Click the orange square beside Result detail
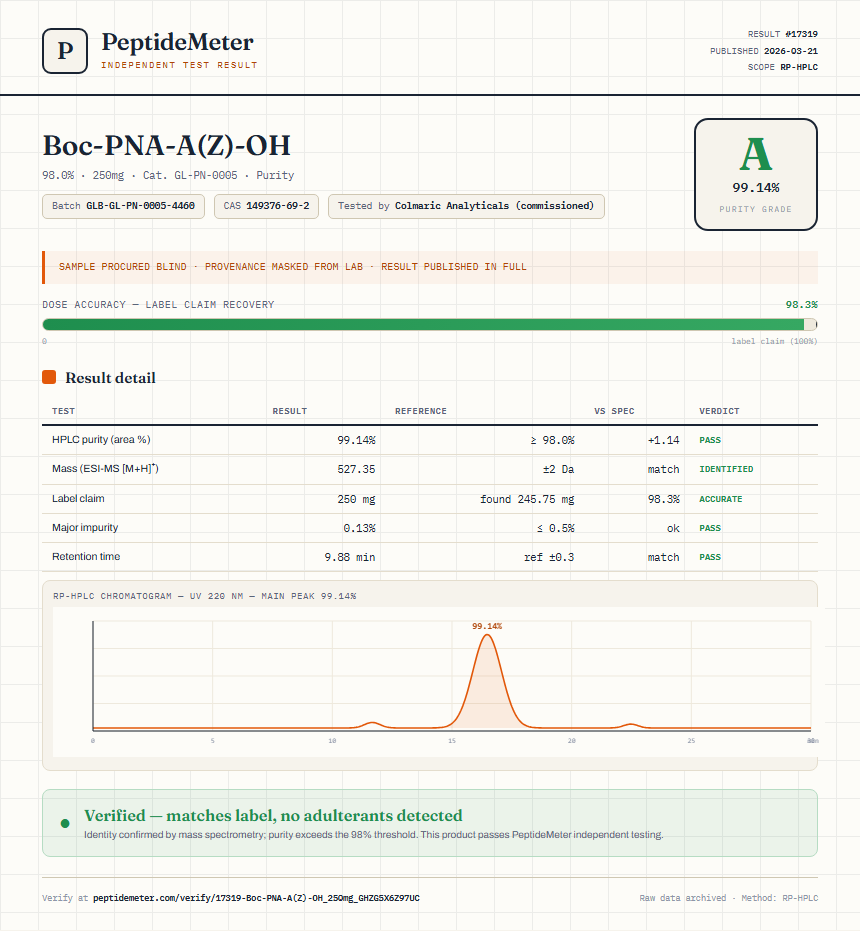 (x=49, y=377)
